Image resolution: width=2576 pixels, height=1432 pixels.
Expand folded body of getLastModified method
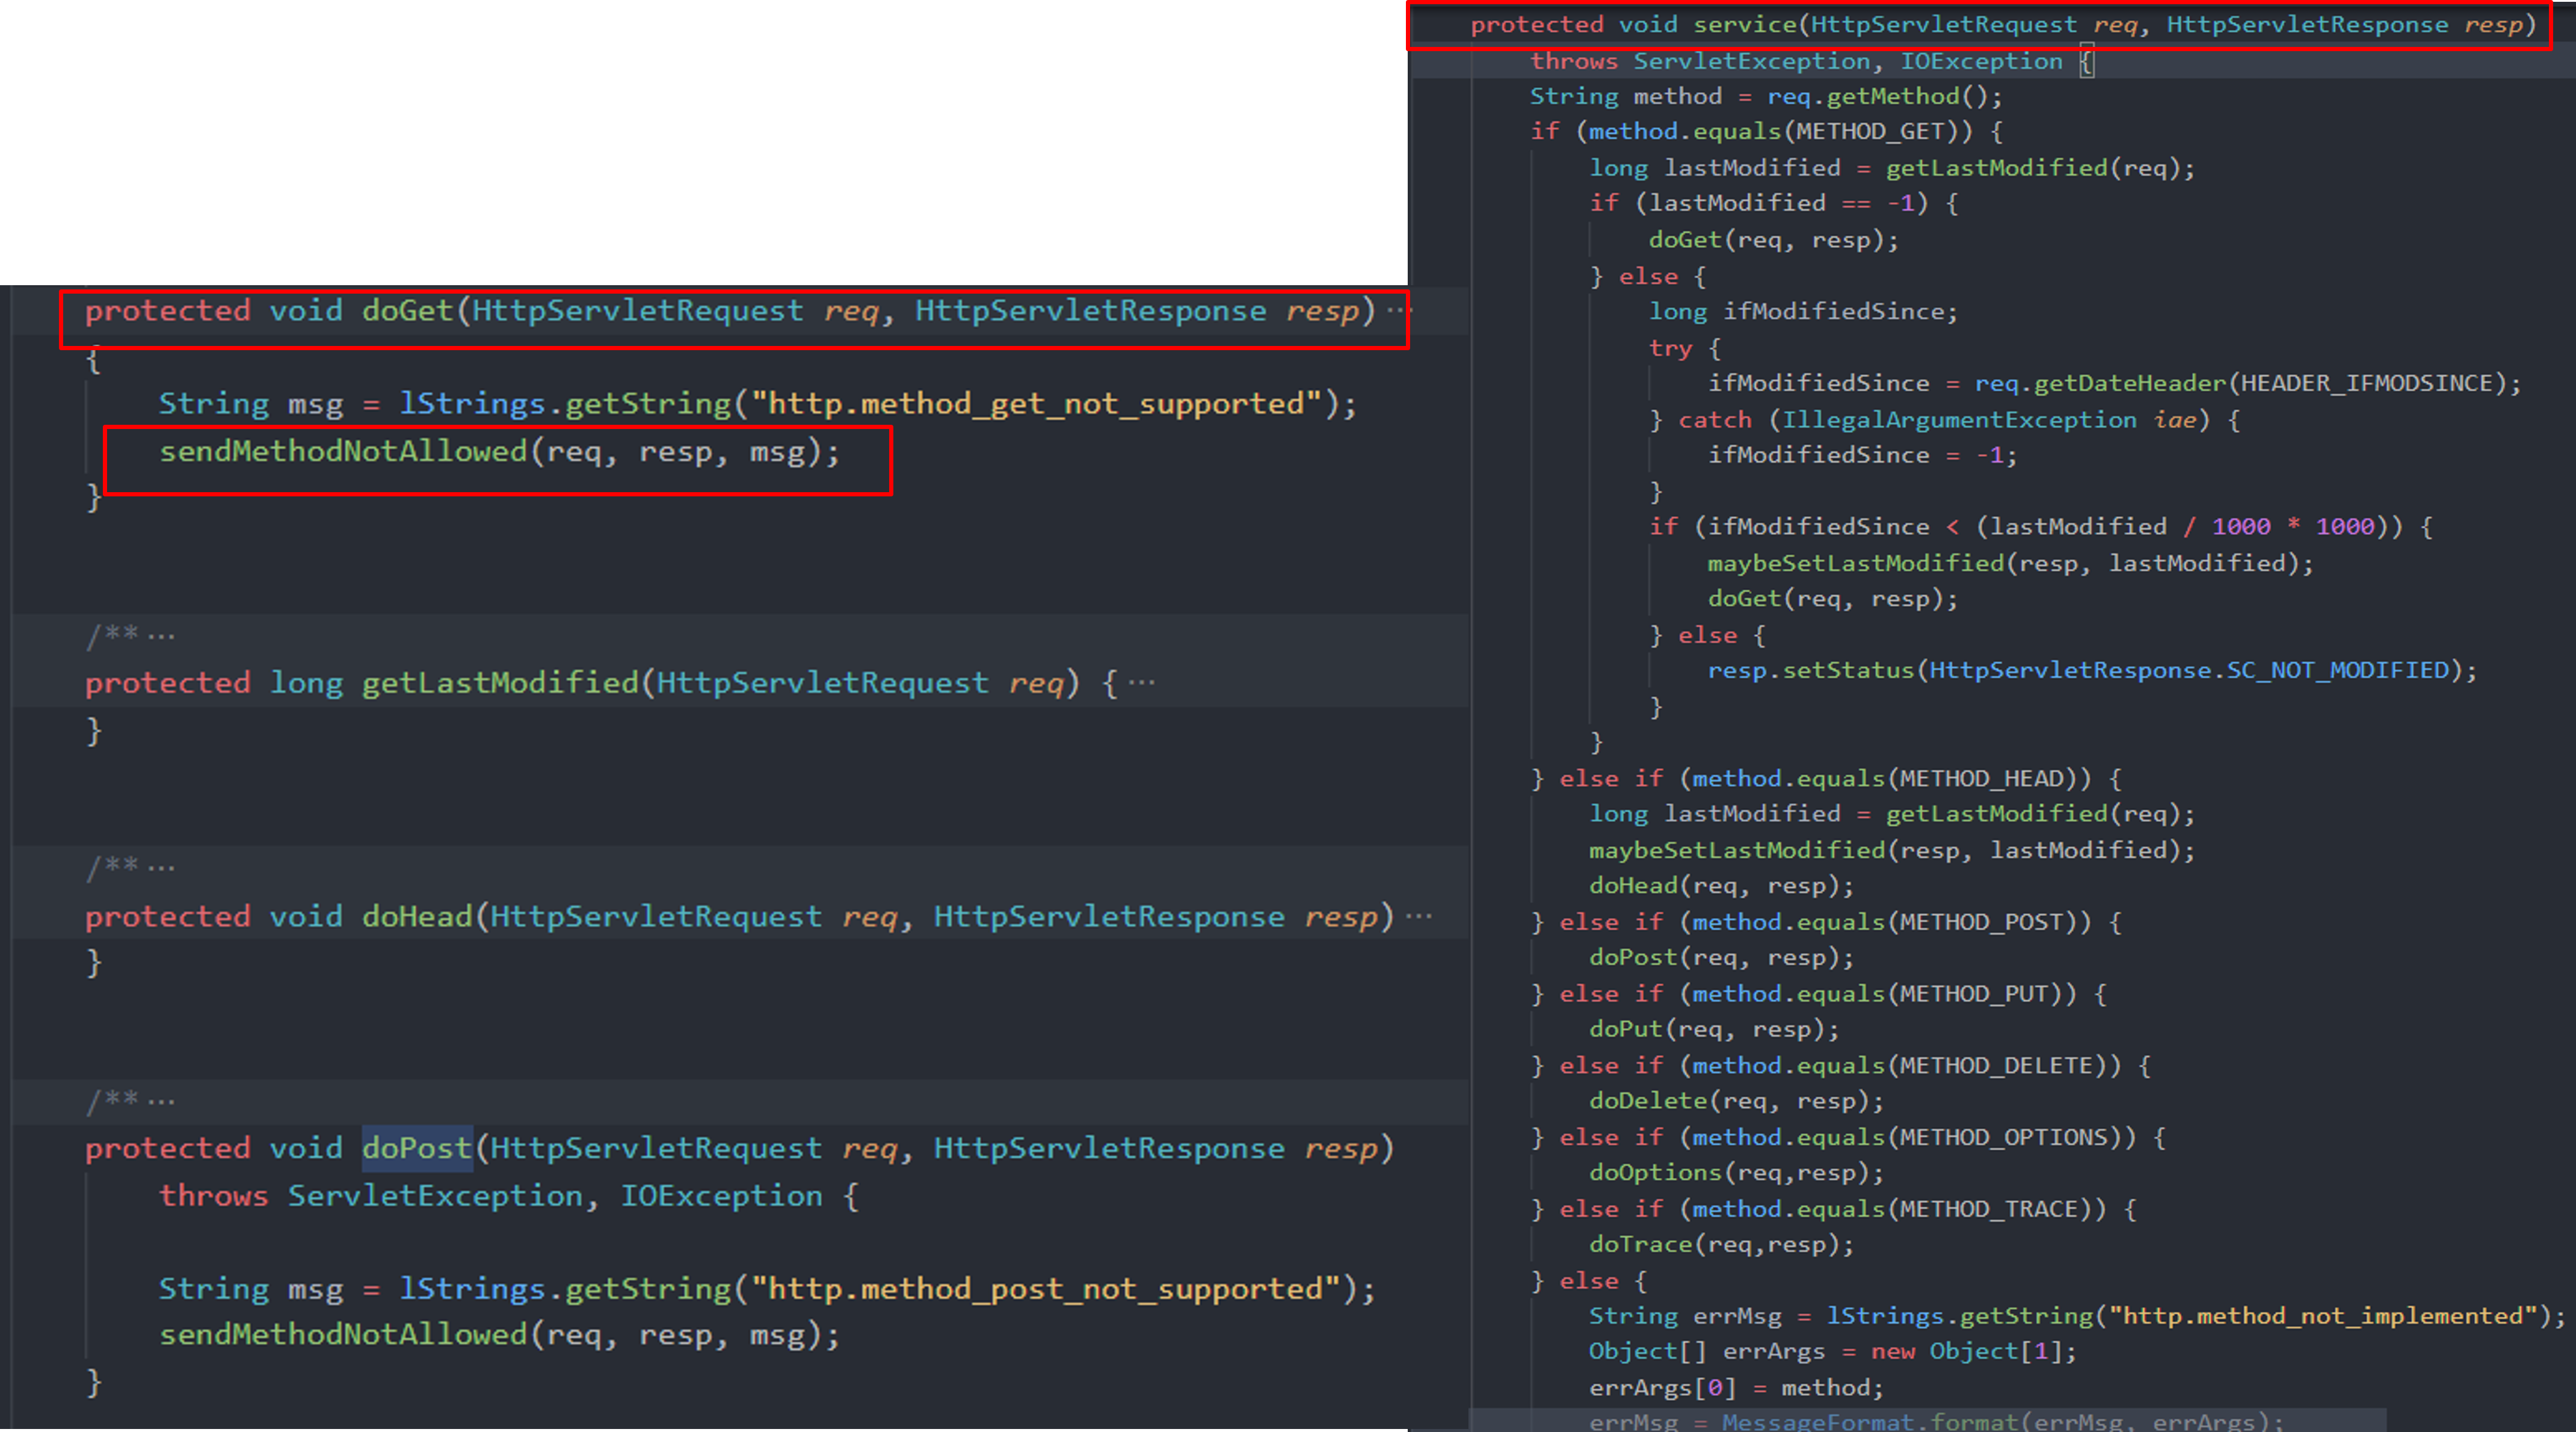point(1141,683)
